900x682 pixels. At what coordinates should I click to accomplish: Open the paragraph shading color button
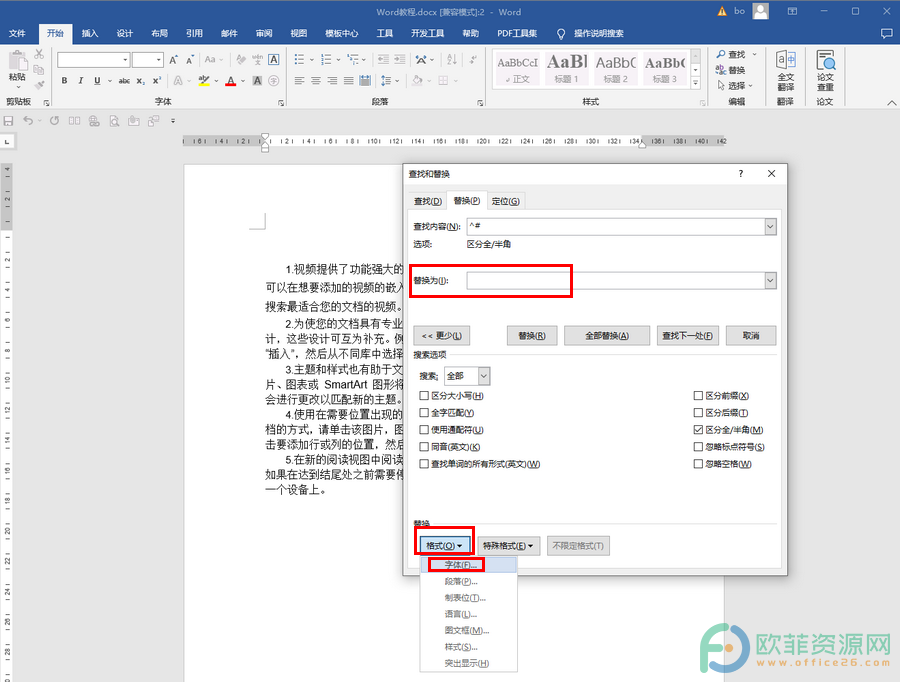tap(417, 81)
